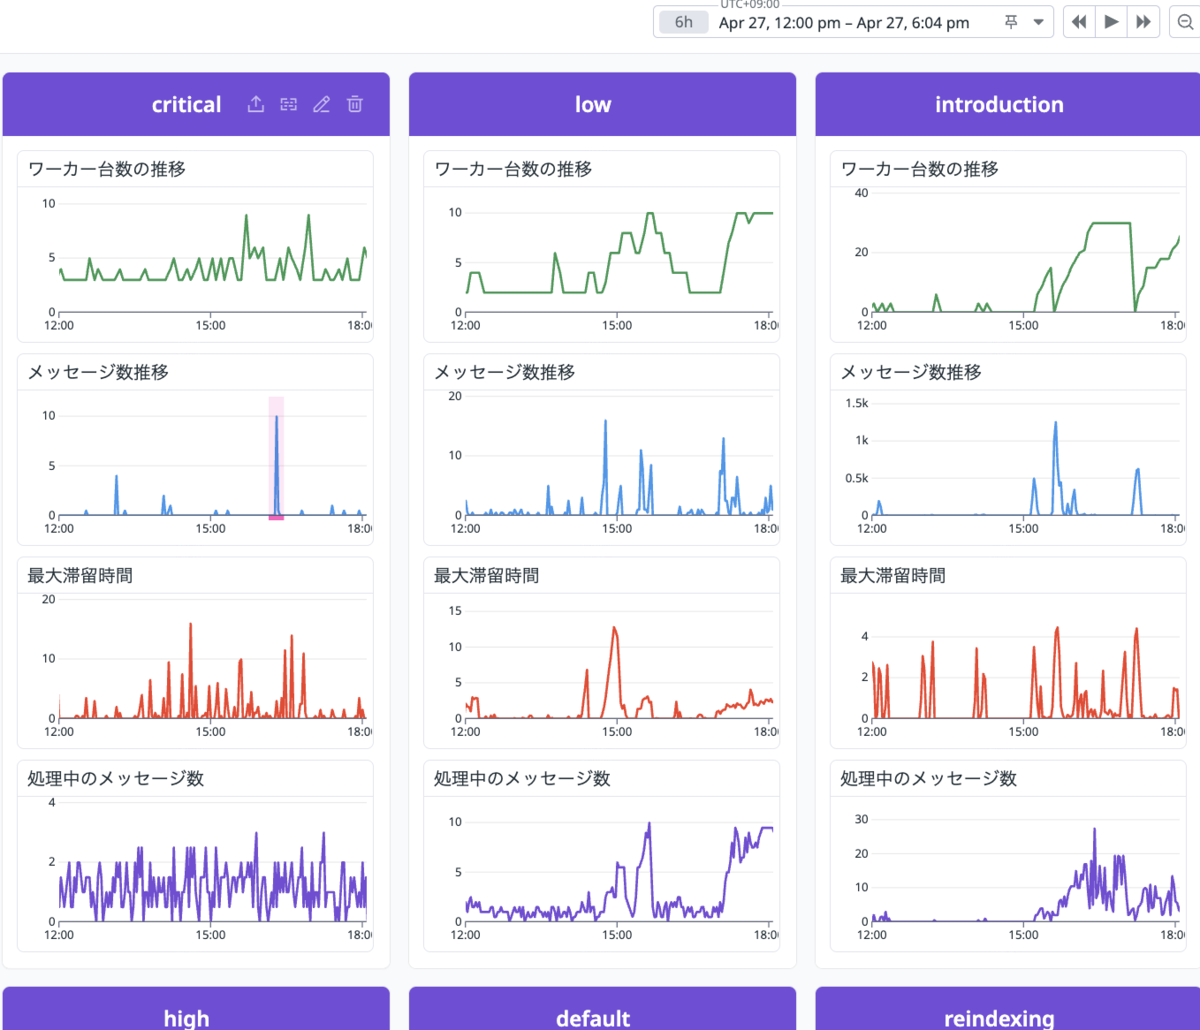Click the 6h time span badge

click(683, 22)
